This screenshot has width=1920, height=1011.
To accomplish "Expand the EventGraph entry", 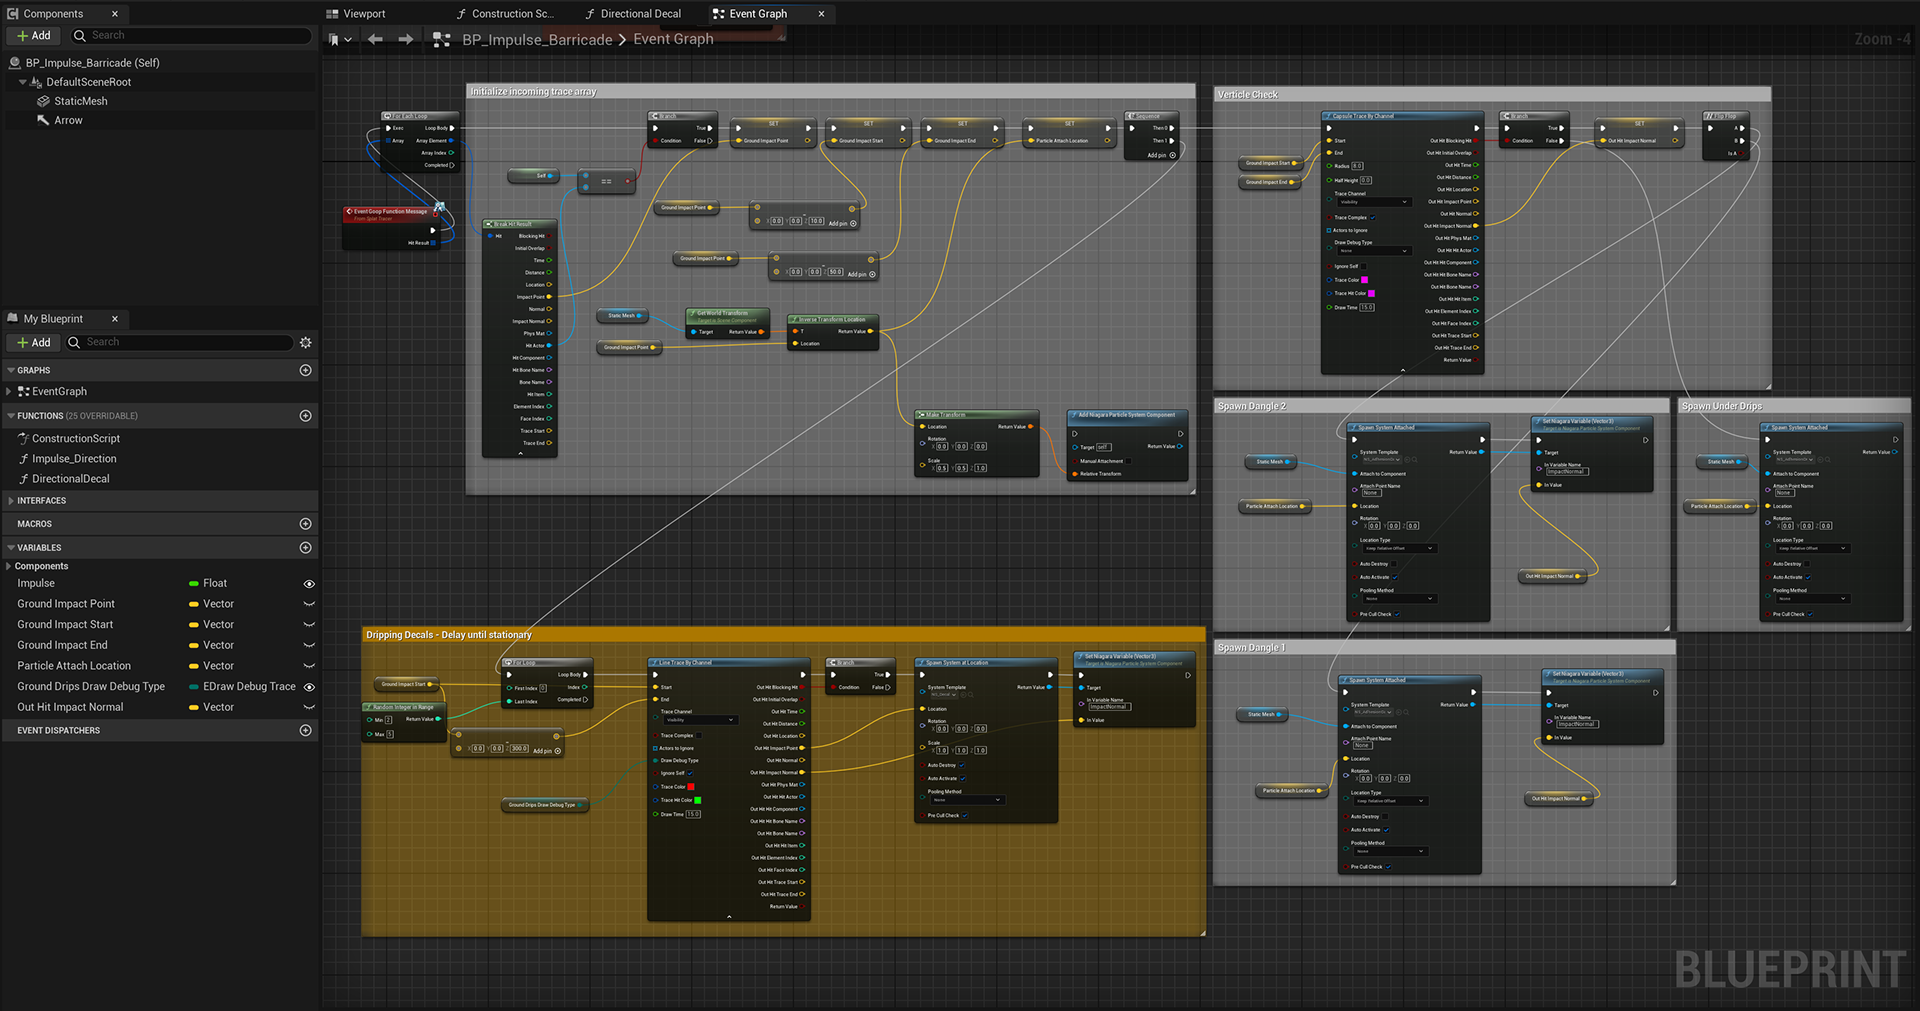I will 9,392.
